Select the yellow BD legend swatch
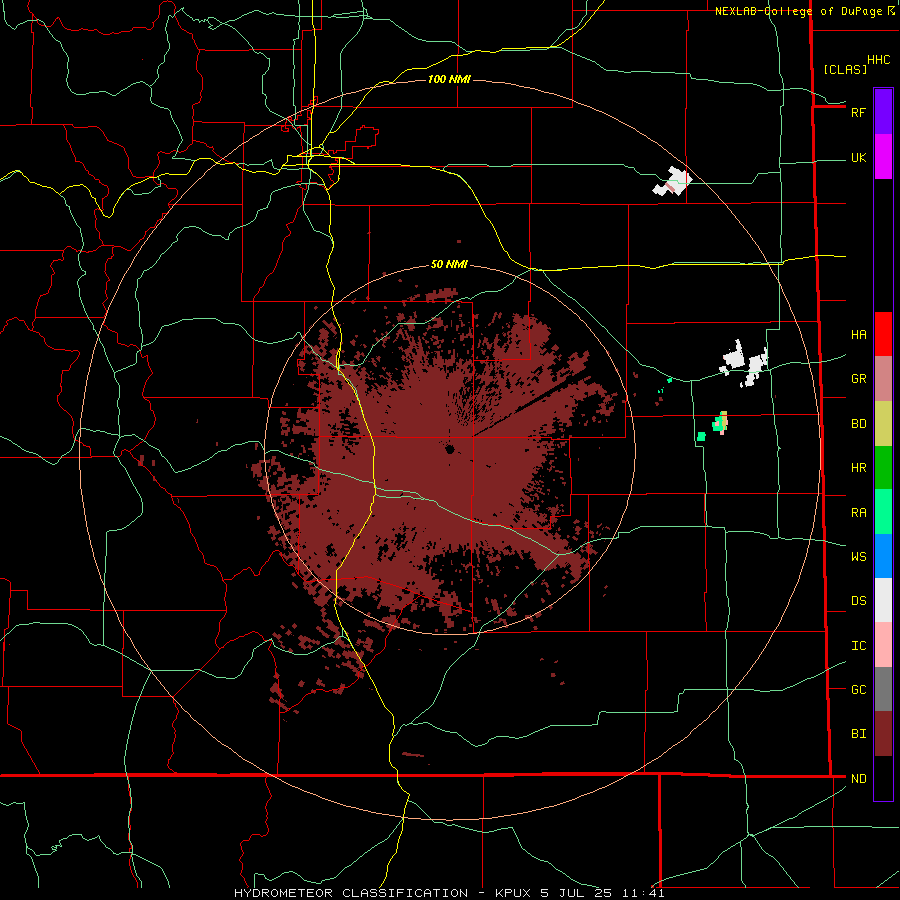 tap(883, 424)
